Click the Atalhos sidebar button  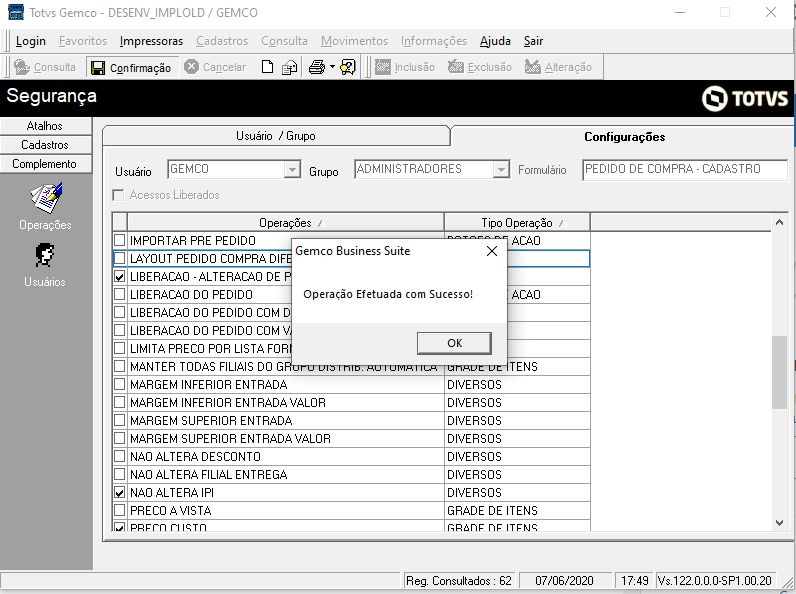45,126
